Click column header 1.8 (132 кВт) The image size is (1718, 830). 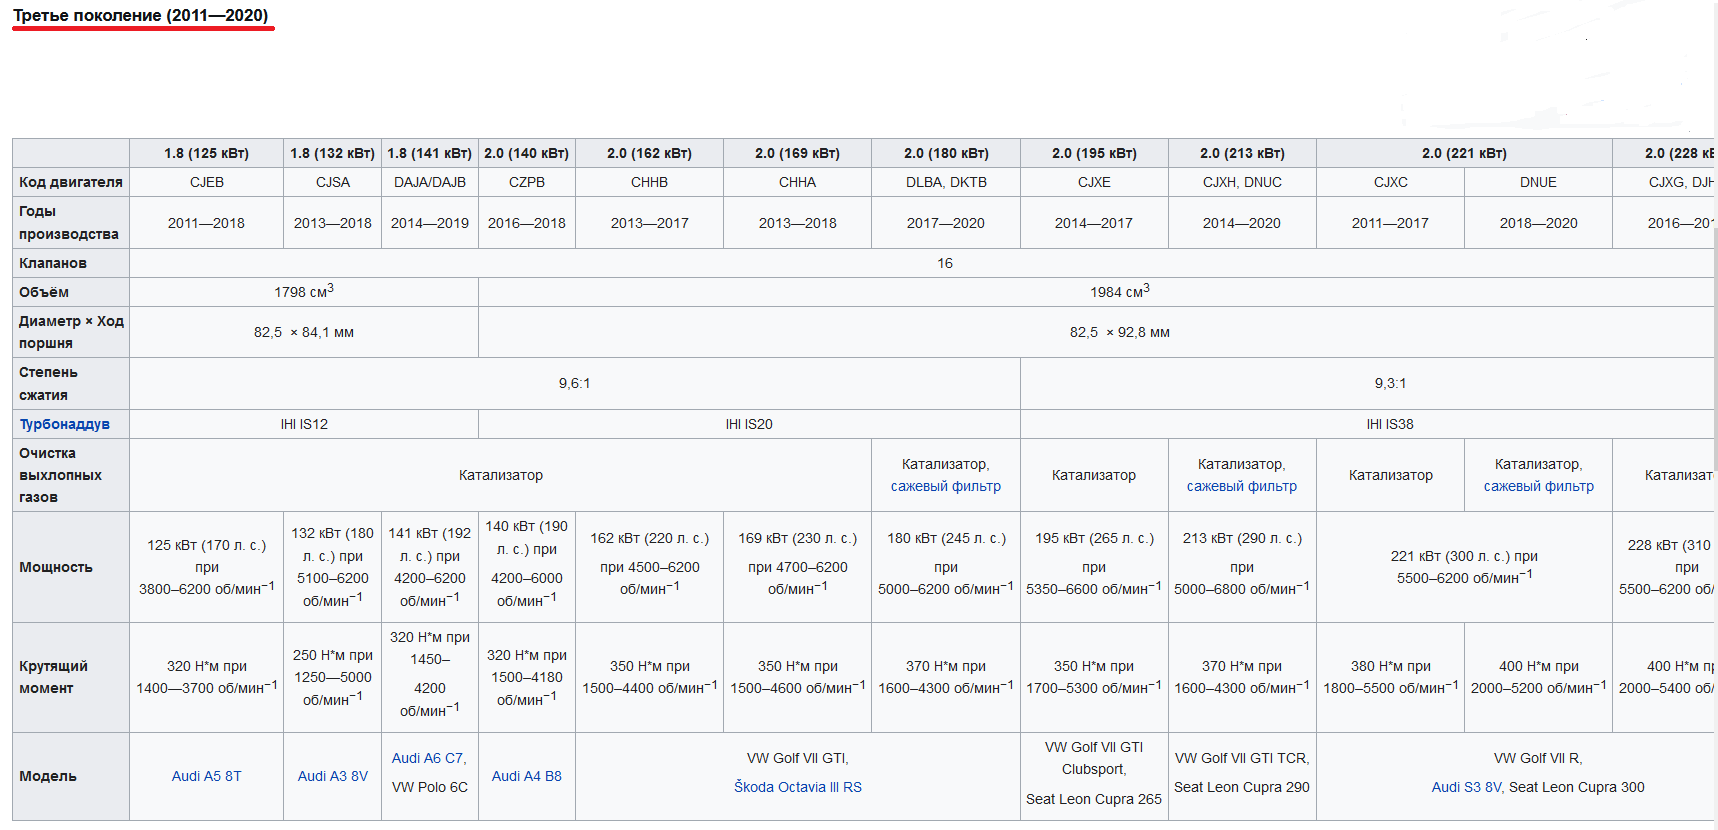(332, 153)
